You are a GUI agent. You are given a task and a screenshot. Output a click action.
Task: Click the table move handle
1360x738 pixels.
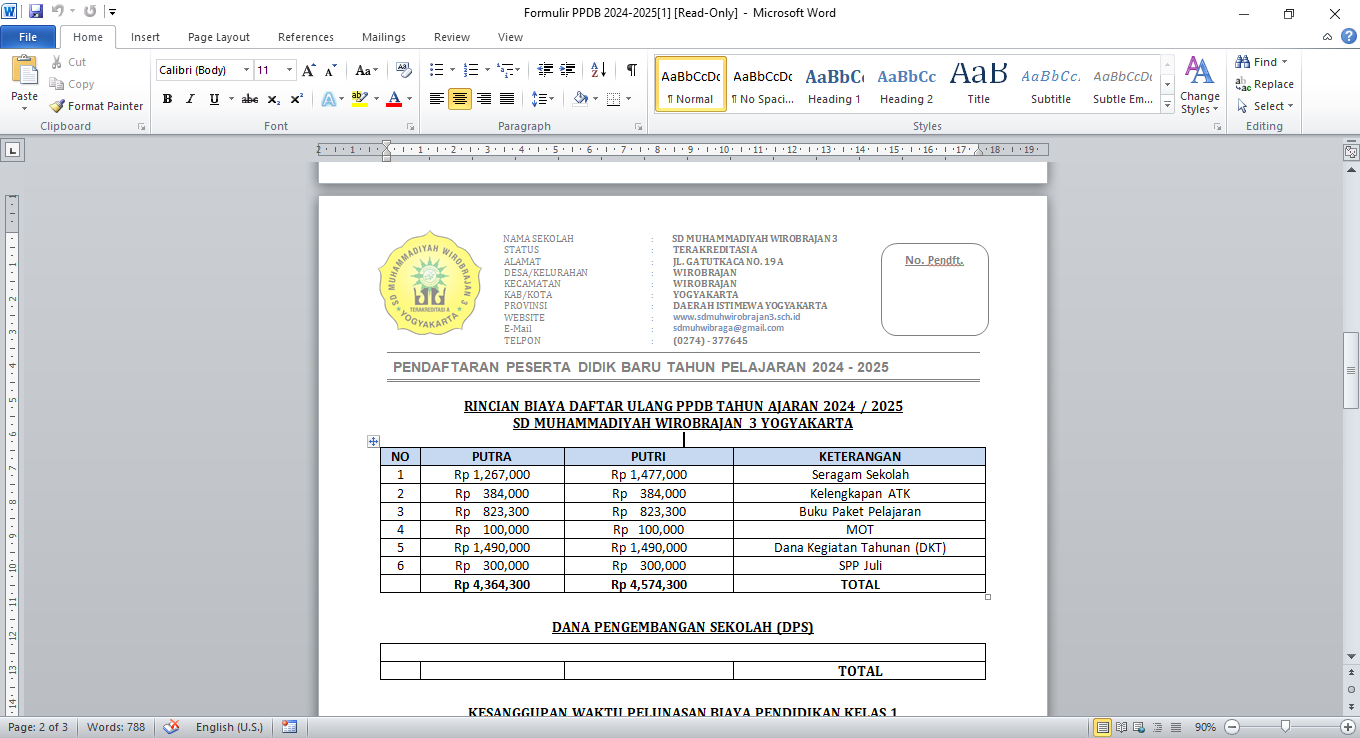pyautogui.click(x=373, y=441)
